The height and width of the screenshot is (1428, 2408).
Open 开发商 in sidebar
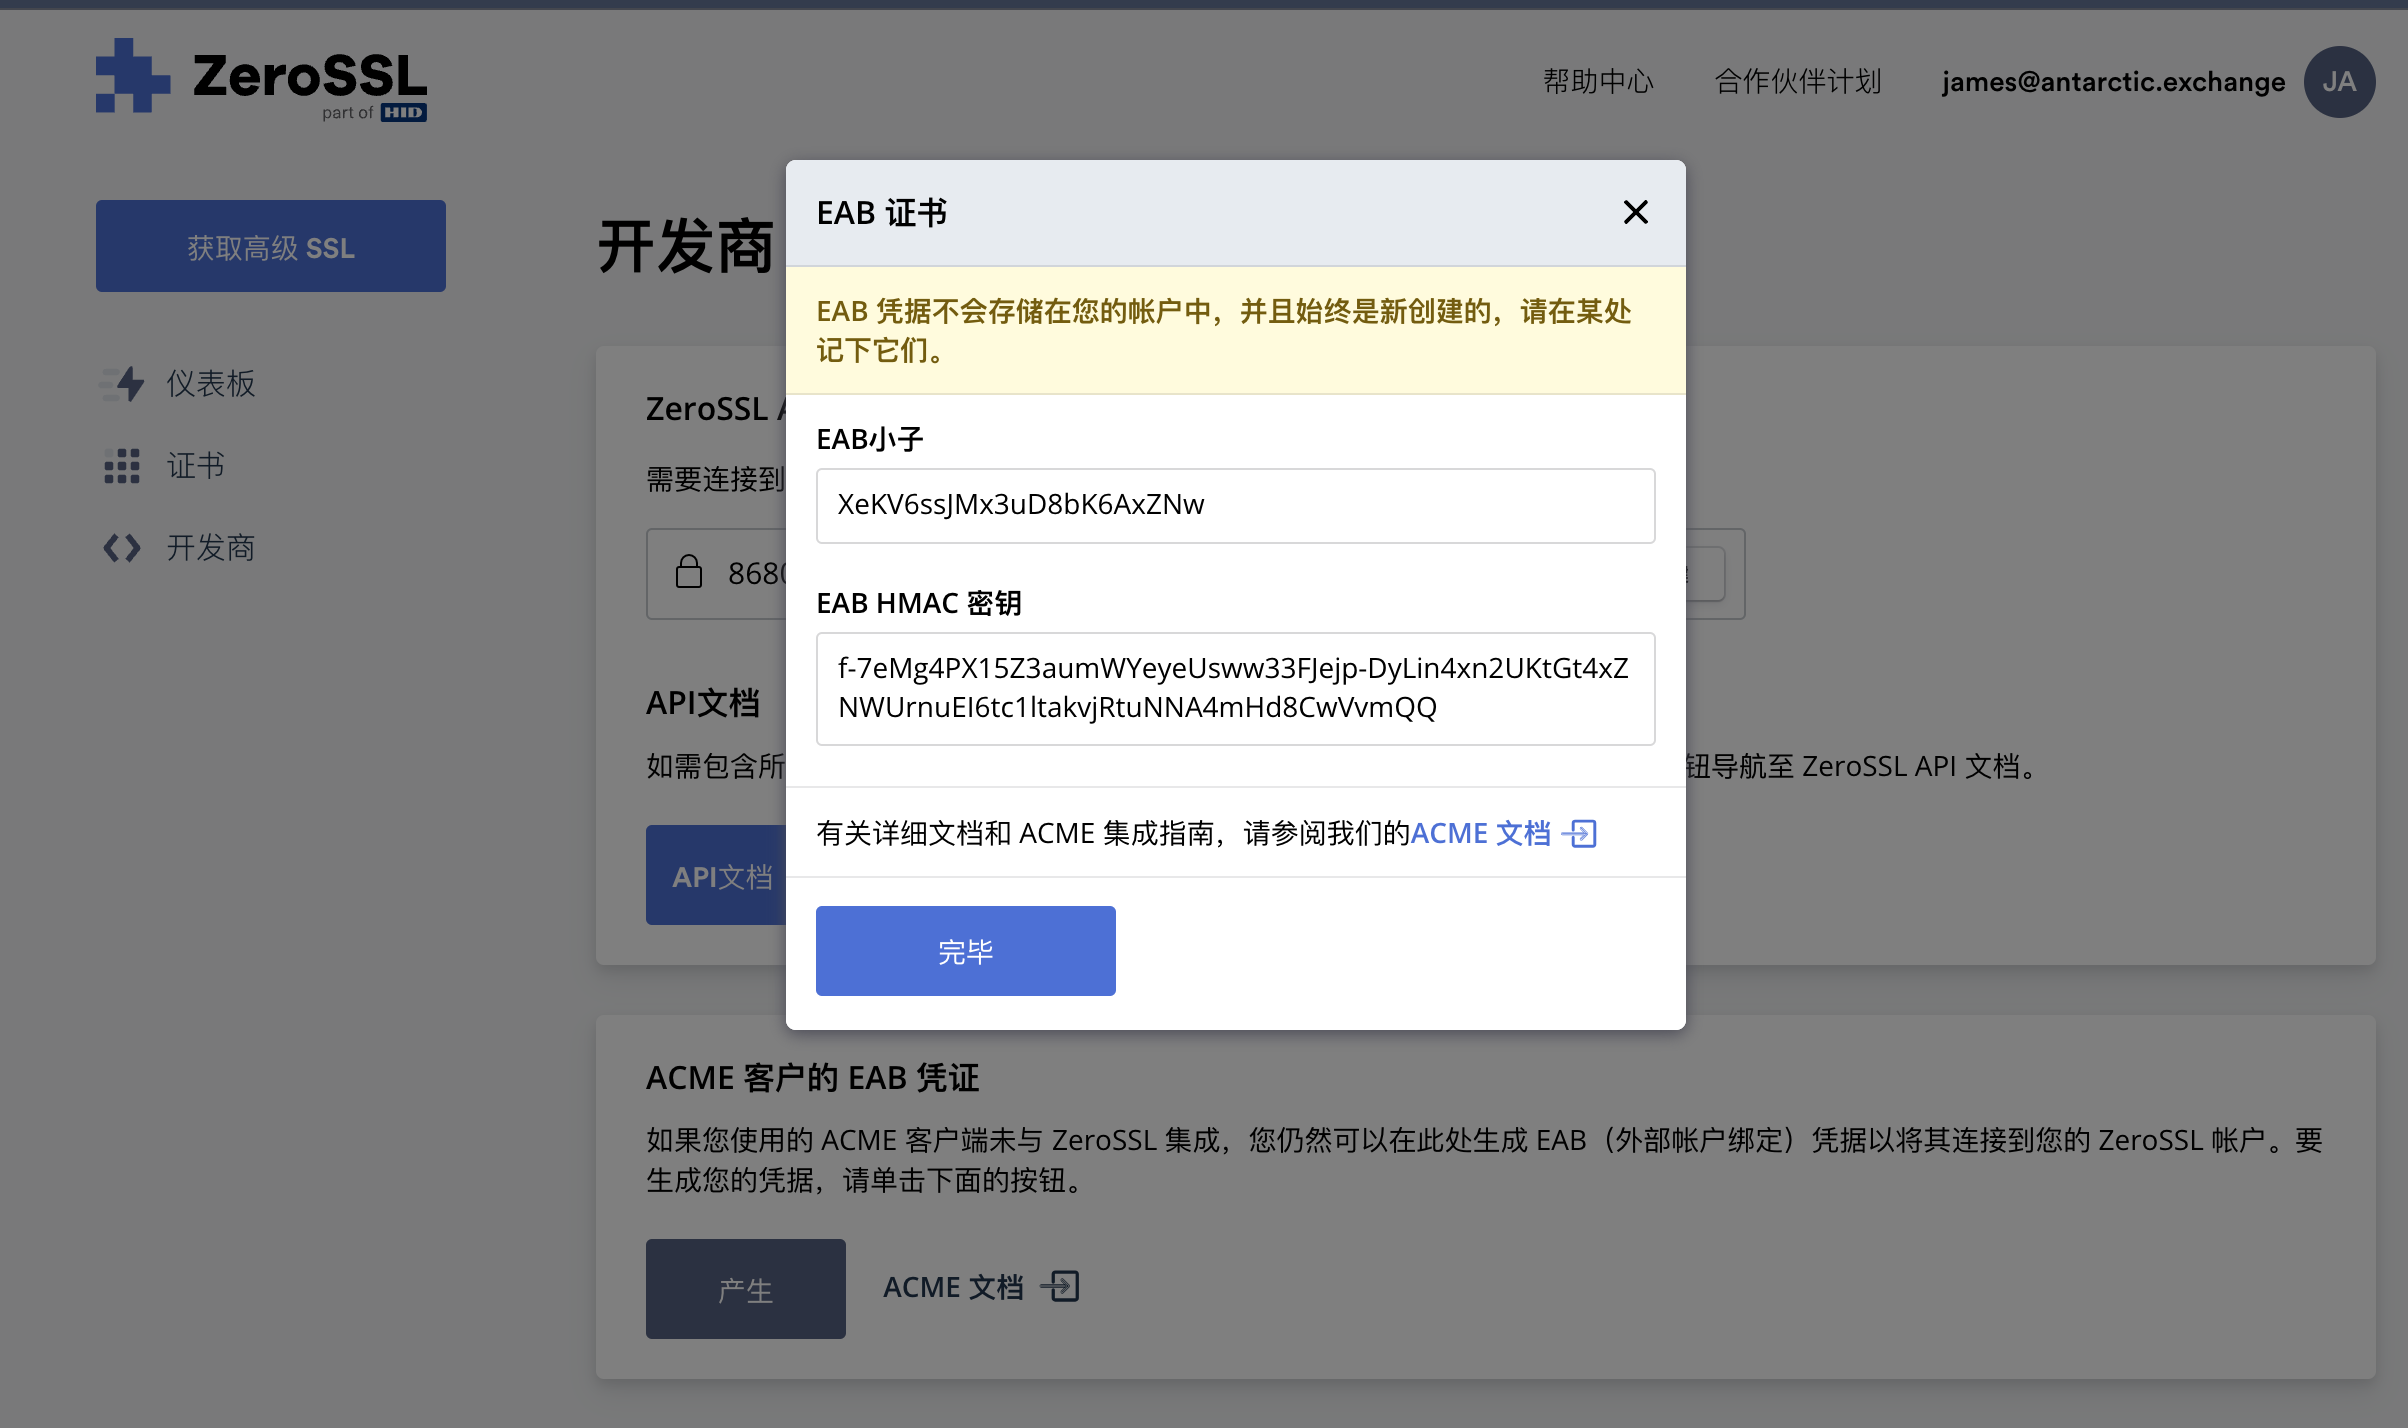tap(211, 548)
